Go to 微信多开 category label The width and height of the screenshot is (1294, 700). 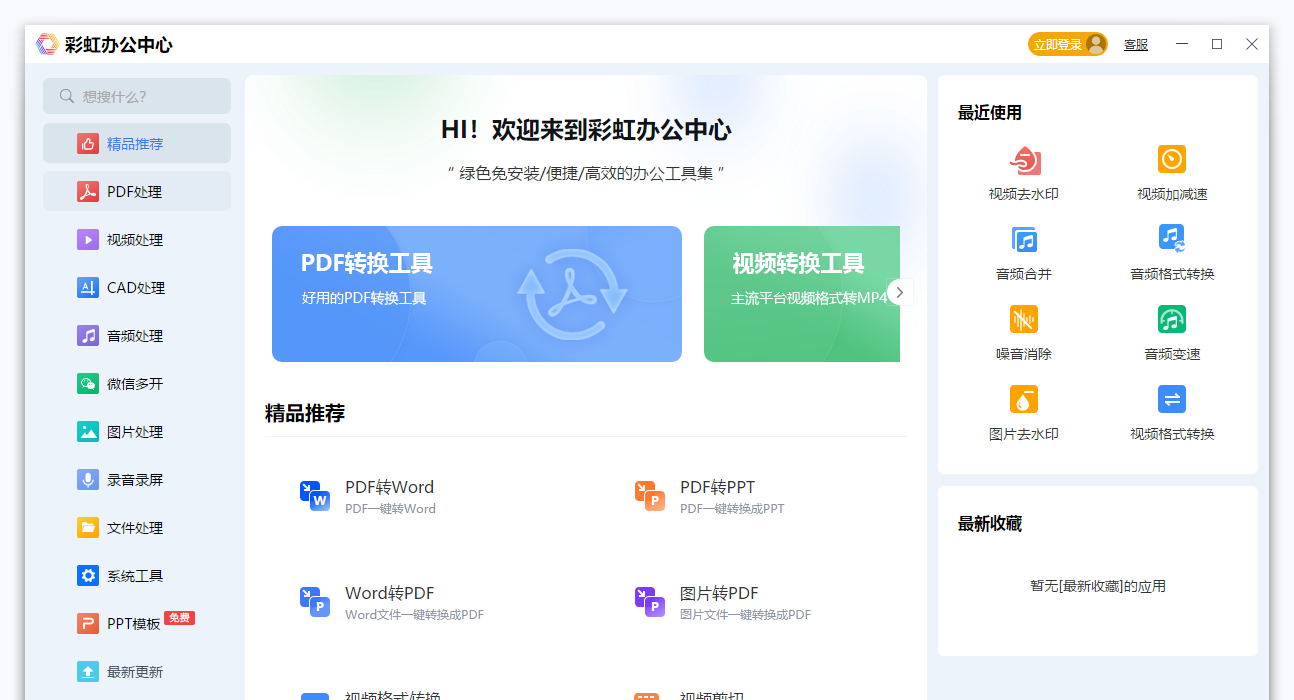coord(135,384)
